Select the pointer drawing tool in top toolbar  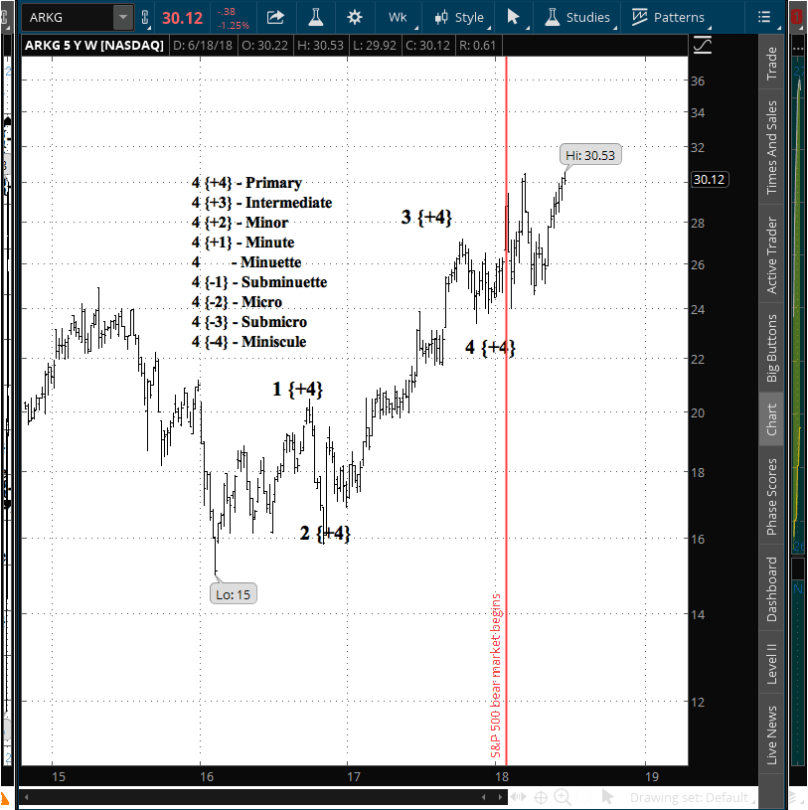(513, 17)
